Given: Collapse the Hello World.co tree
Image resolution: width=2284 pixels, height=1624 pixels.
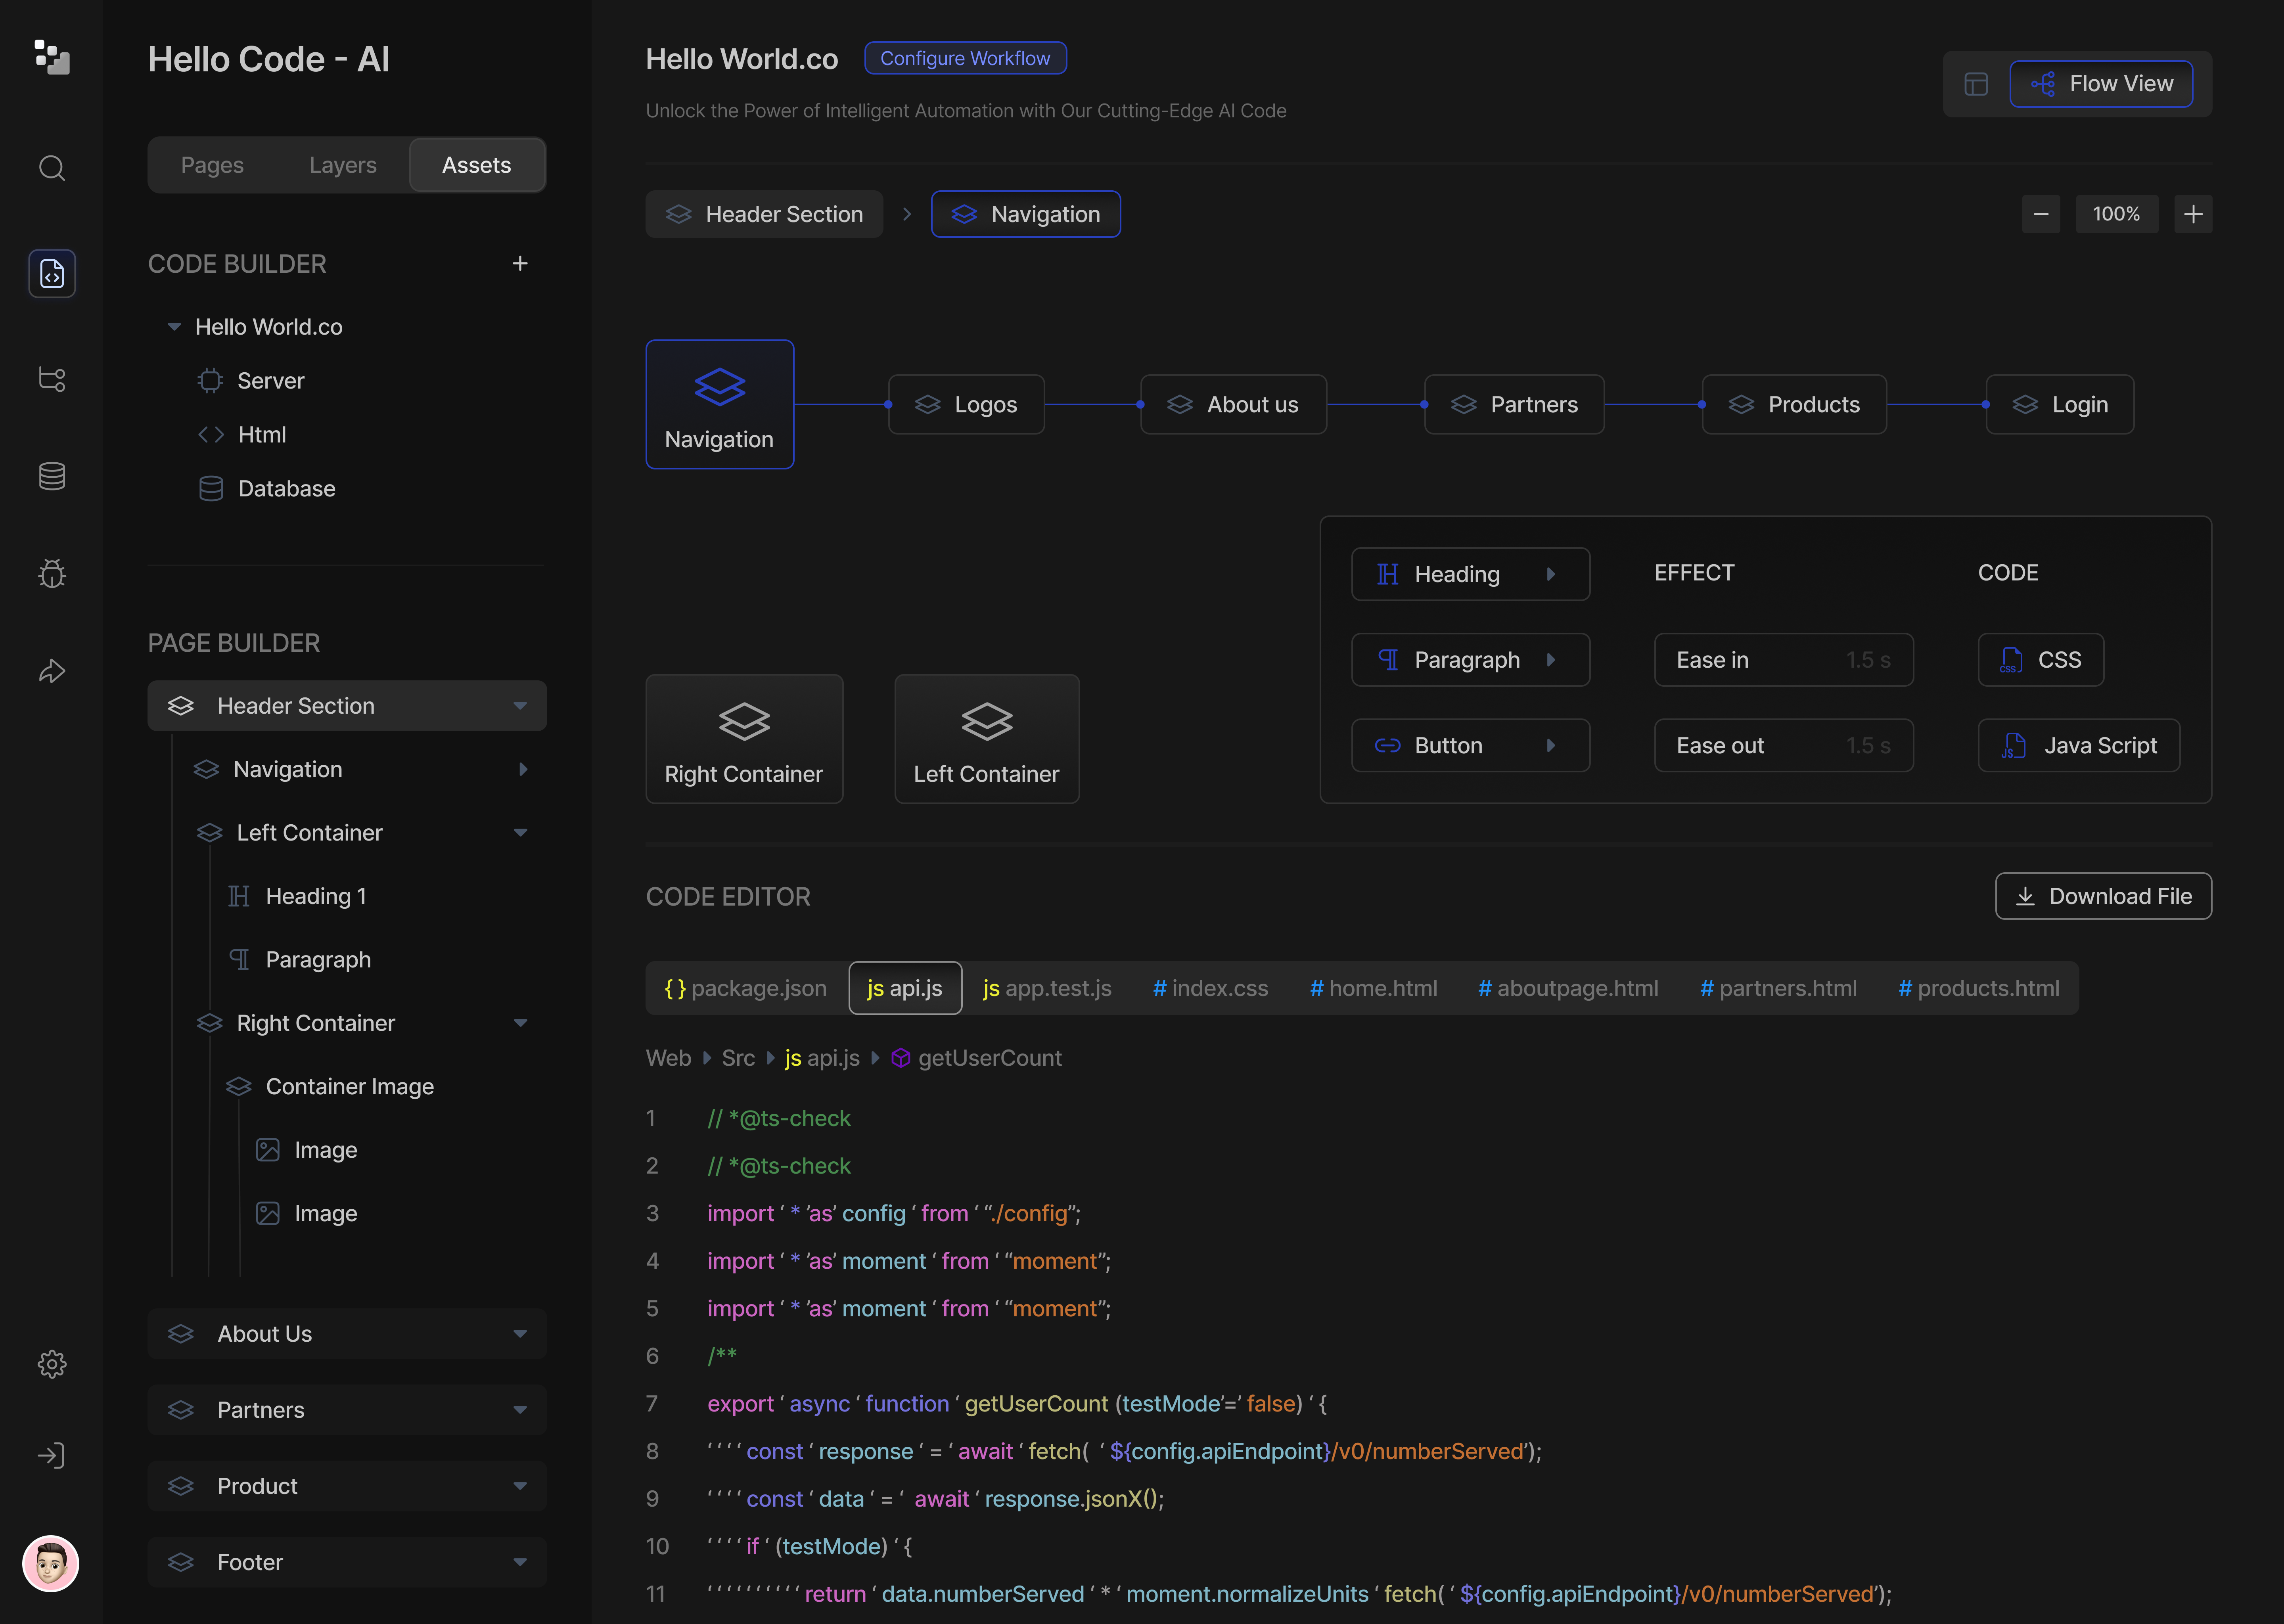Looking at the screenshot, I should [x=175, y=326].
